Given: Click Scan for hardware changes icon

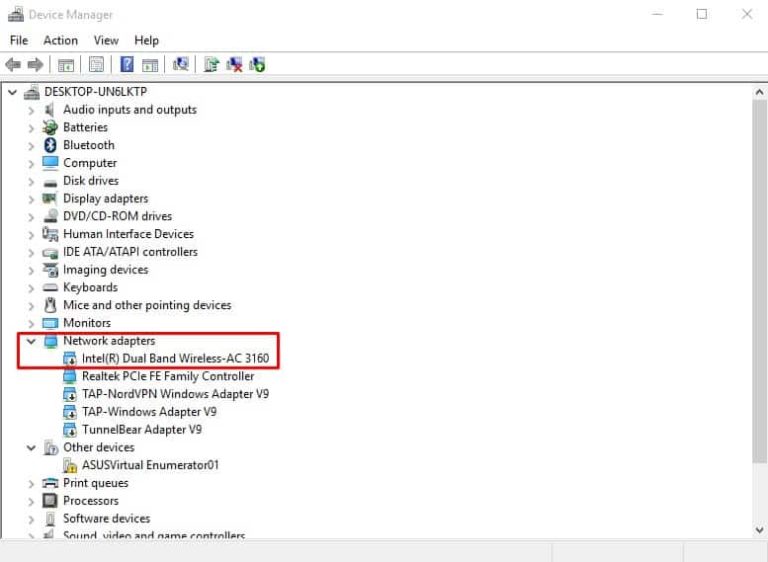Looking at the screenshot, I should tap(180, 65).
